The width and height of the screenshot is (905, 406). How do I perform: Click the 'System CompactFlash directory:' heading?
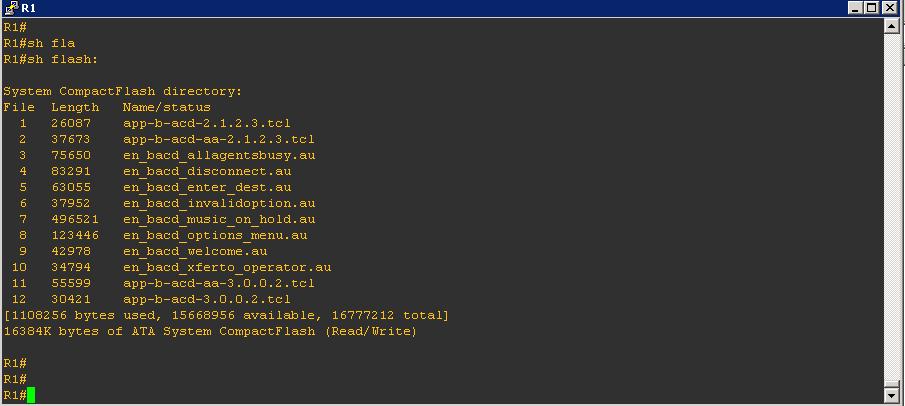(x=122, y=91)
